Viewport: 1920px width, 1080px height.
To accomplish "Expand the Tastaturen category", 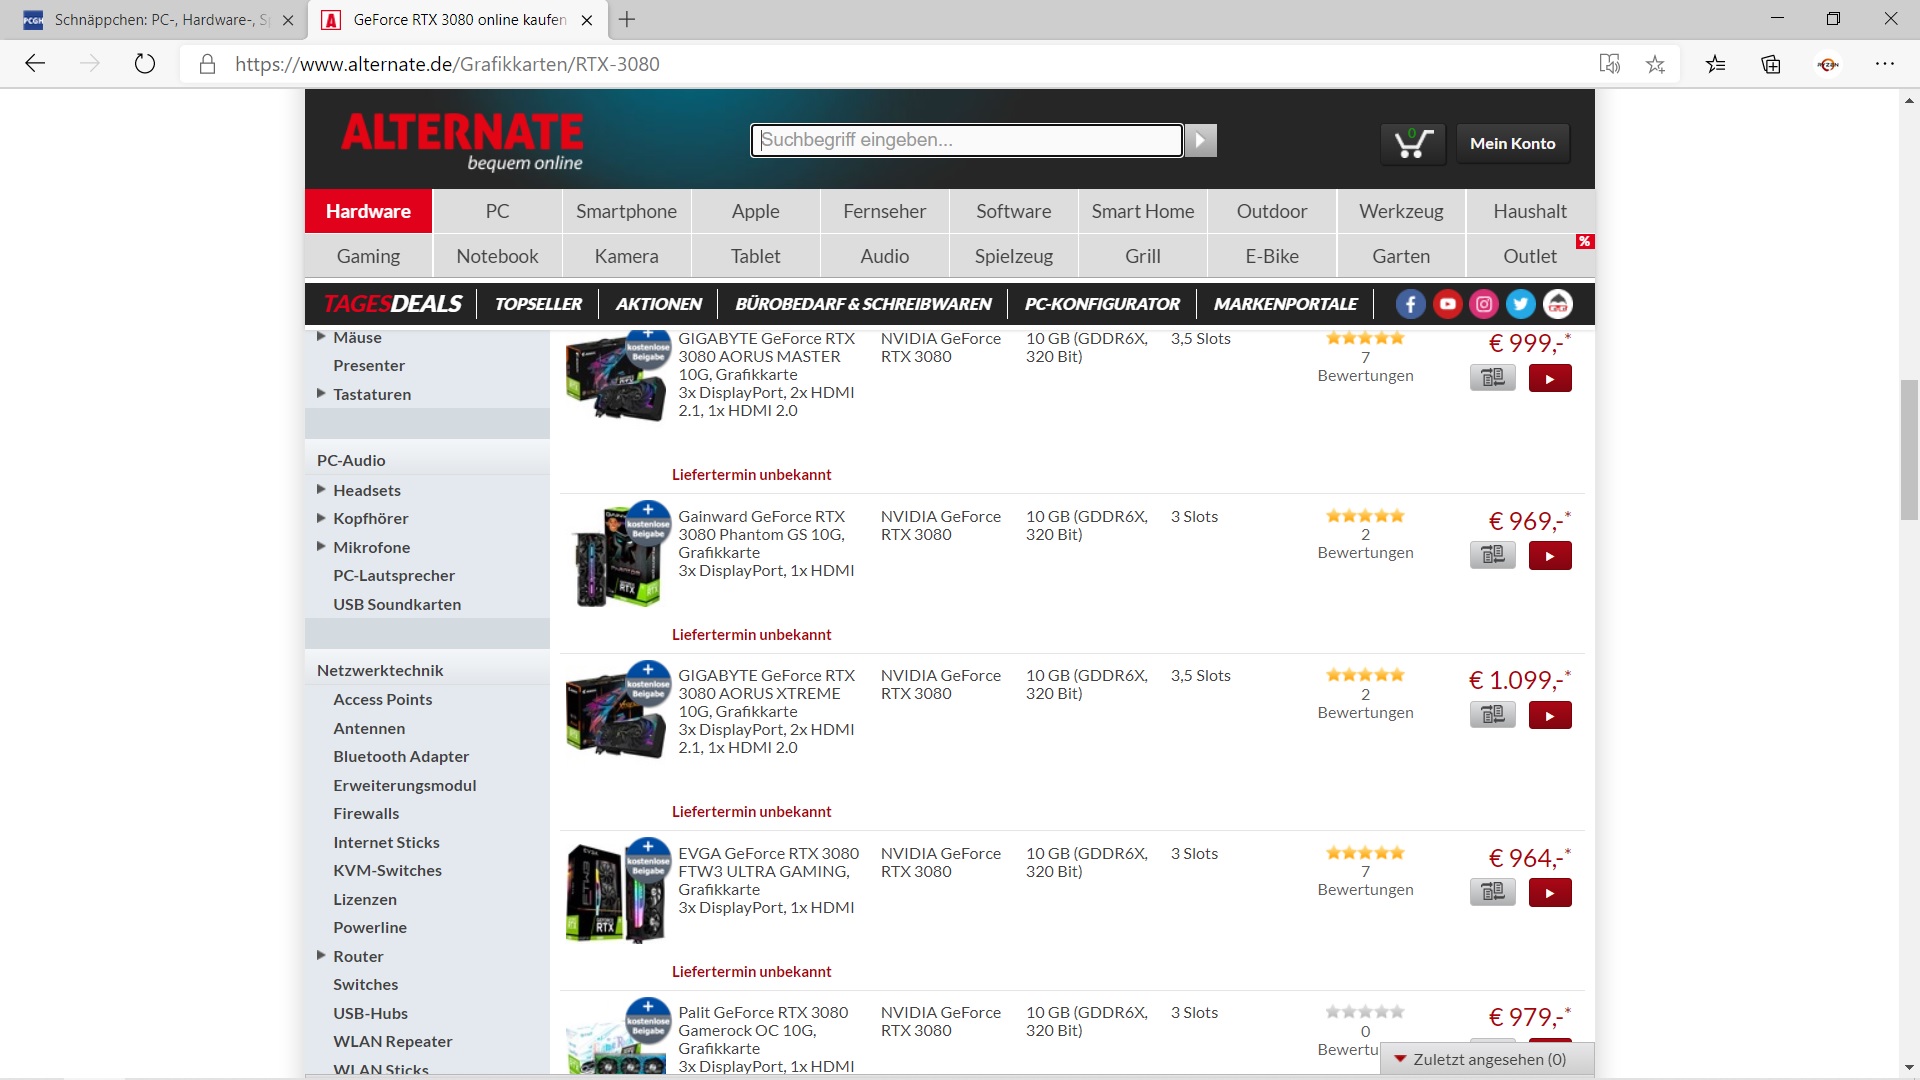I will click(321, 394).
